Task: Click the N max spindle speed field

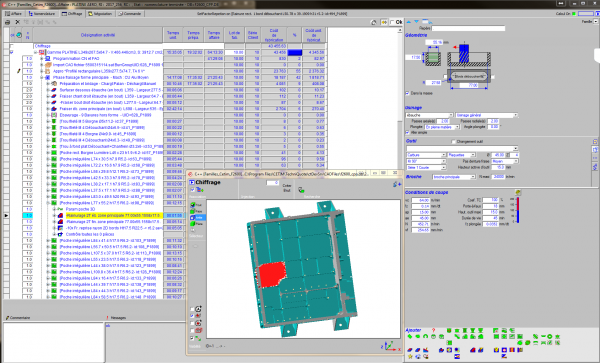Action: (x=498, y=177)
